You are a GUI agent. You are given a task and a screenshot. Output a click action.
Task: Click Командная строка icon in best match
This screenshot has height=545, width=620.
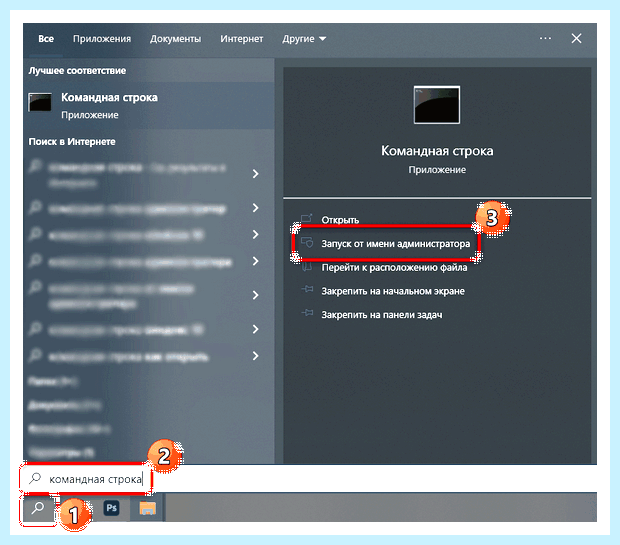tap(40, 102)
